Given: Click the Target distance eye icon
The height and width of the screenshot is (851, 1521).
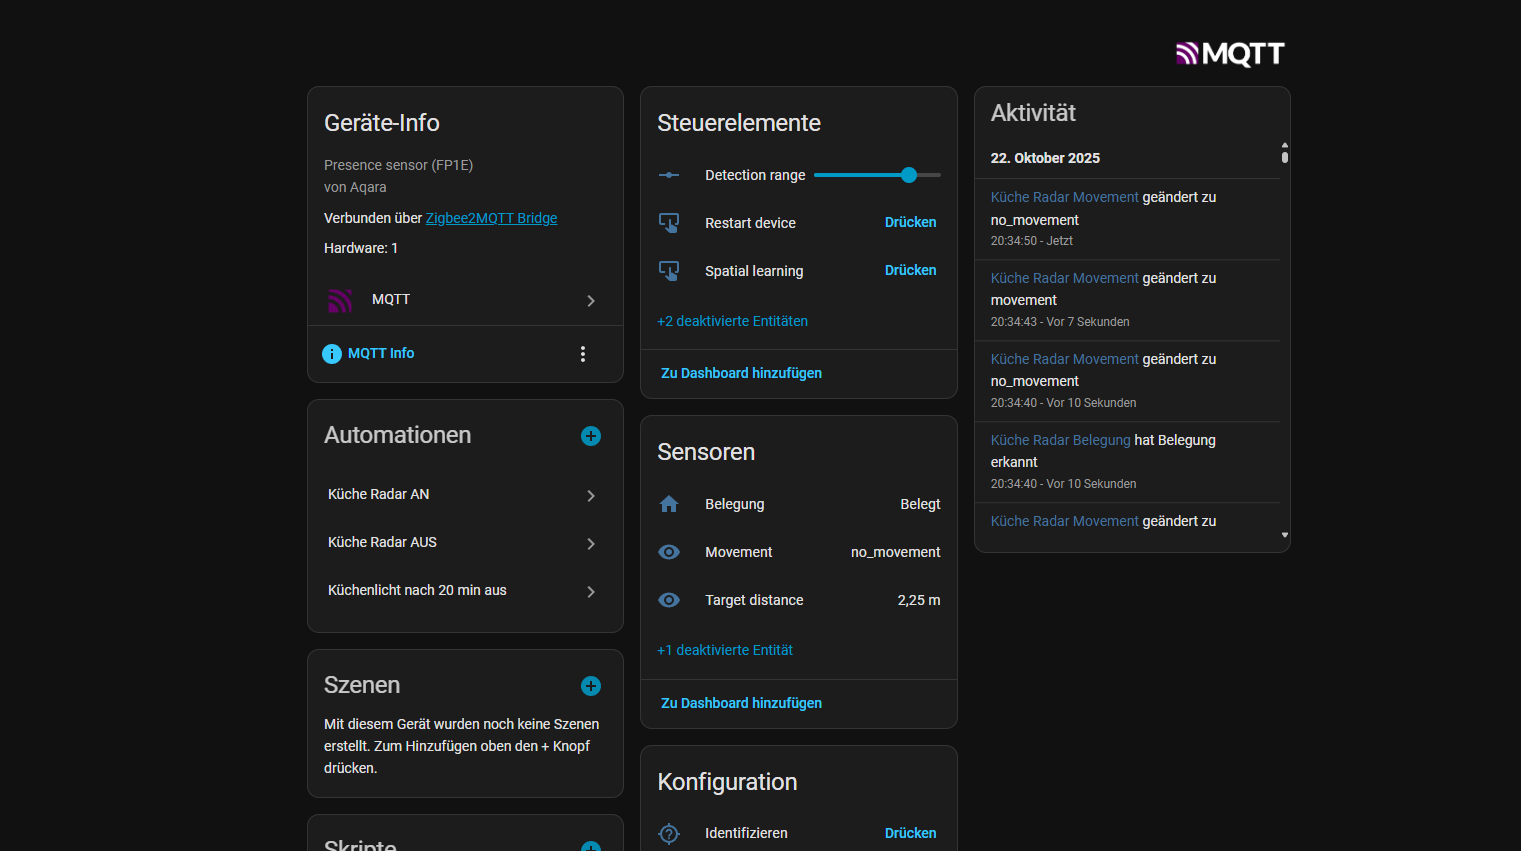Looking at the screenshot, I should [669, 600].
